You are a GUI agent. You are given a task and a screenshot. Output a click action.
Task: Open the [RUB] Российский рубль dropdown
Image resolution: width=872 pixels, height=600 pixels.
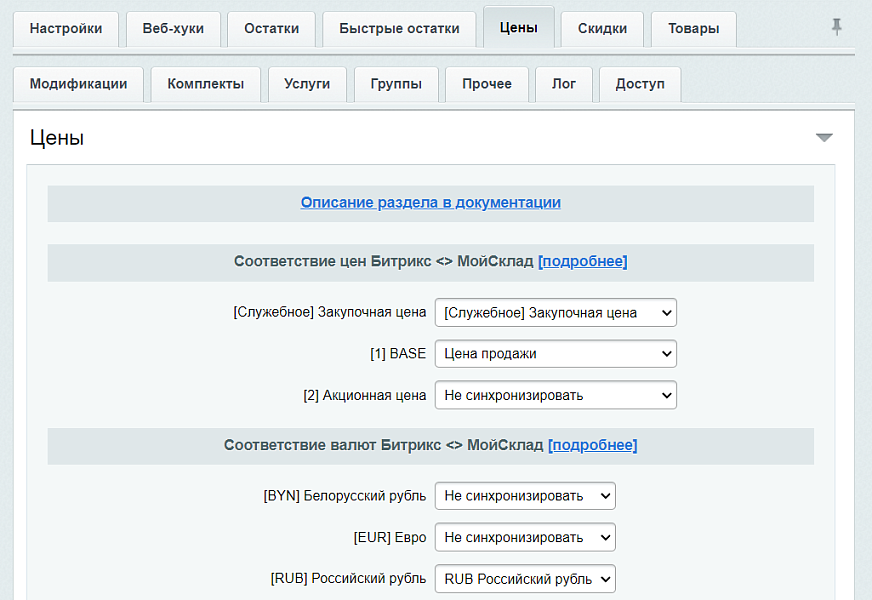[x=525, y=578]
